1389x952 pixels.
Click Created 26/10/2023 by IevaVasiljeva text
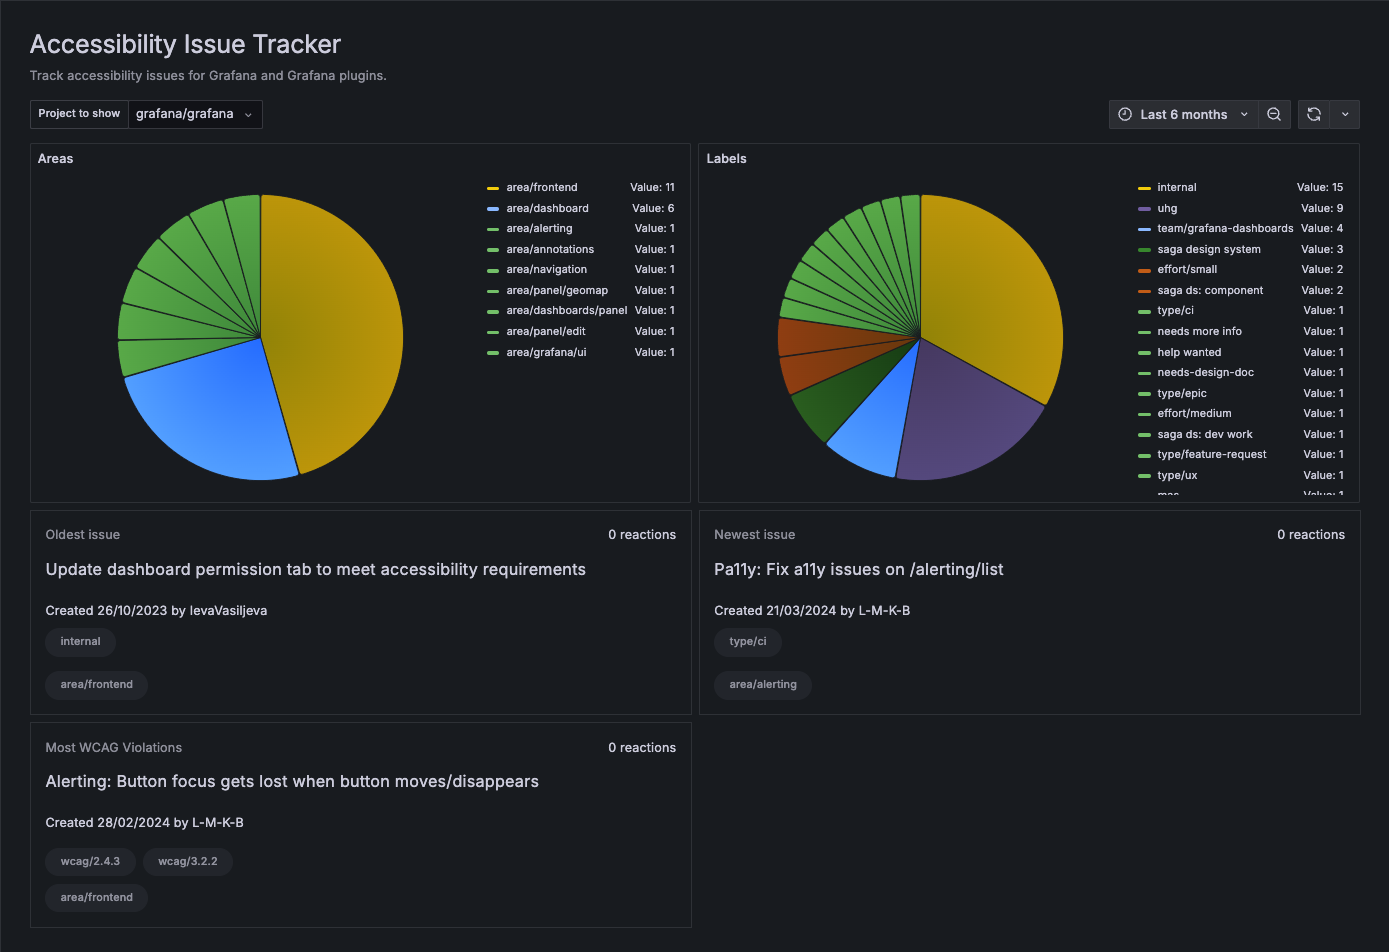[x=156, y=611]
